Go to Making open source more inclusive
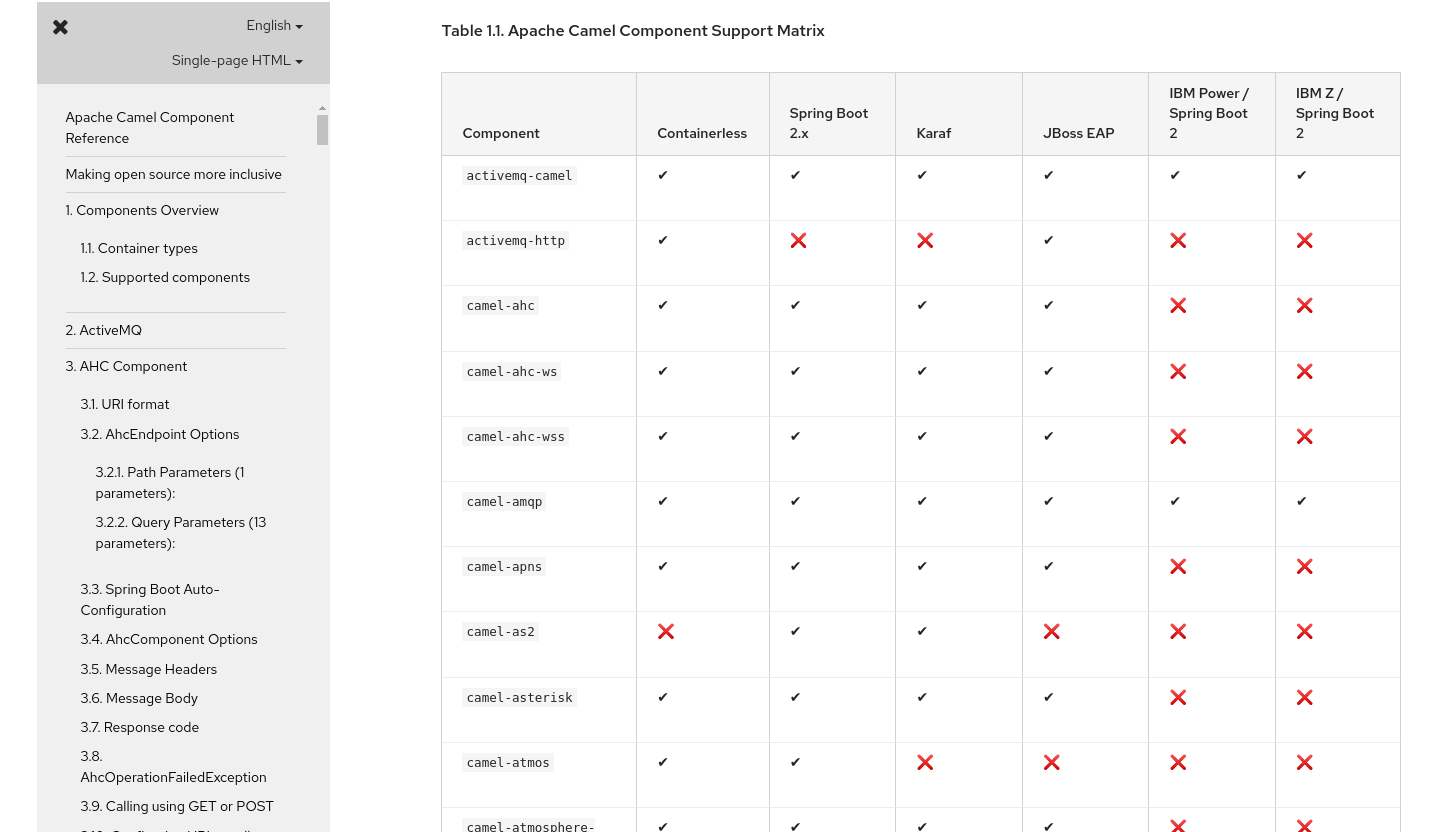Screen dimensions: 1447x832 click(174, 174)
